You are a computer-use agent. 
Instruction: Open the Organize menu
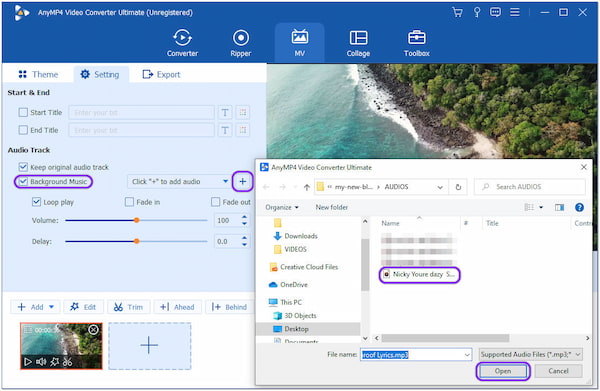pos(282,207)
